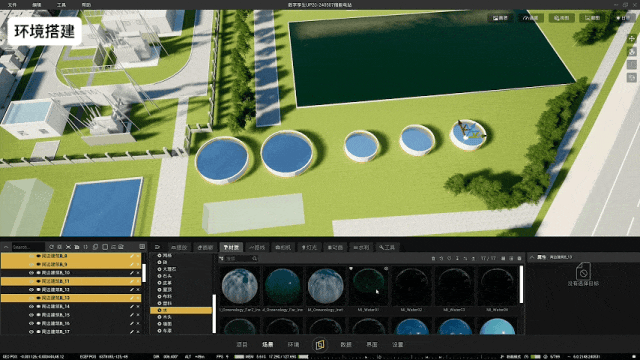The width and height of the screenshot is (640, 360).
Task: Collapse the scene tree panel with chevron
Action: click(6, 247)
